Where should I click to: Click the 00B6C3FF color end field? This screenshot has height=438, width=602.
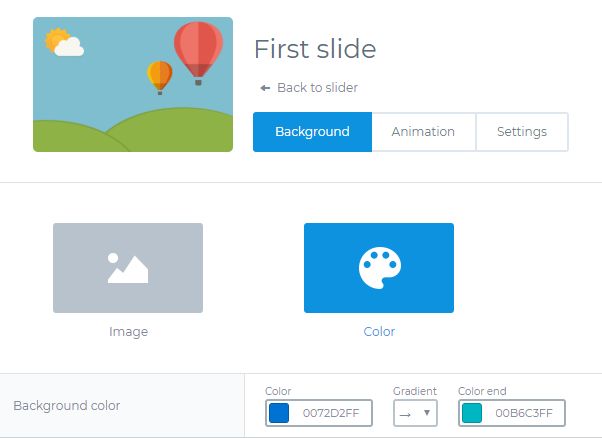tap(523, 413)
